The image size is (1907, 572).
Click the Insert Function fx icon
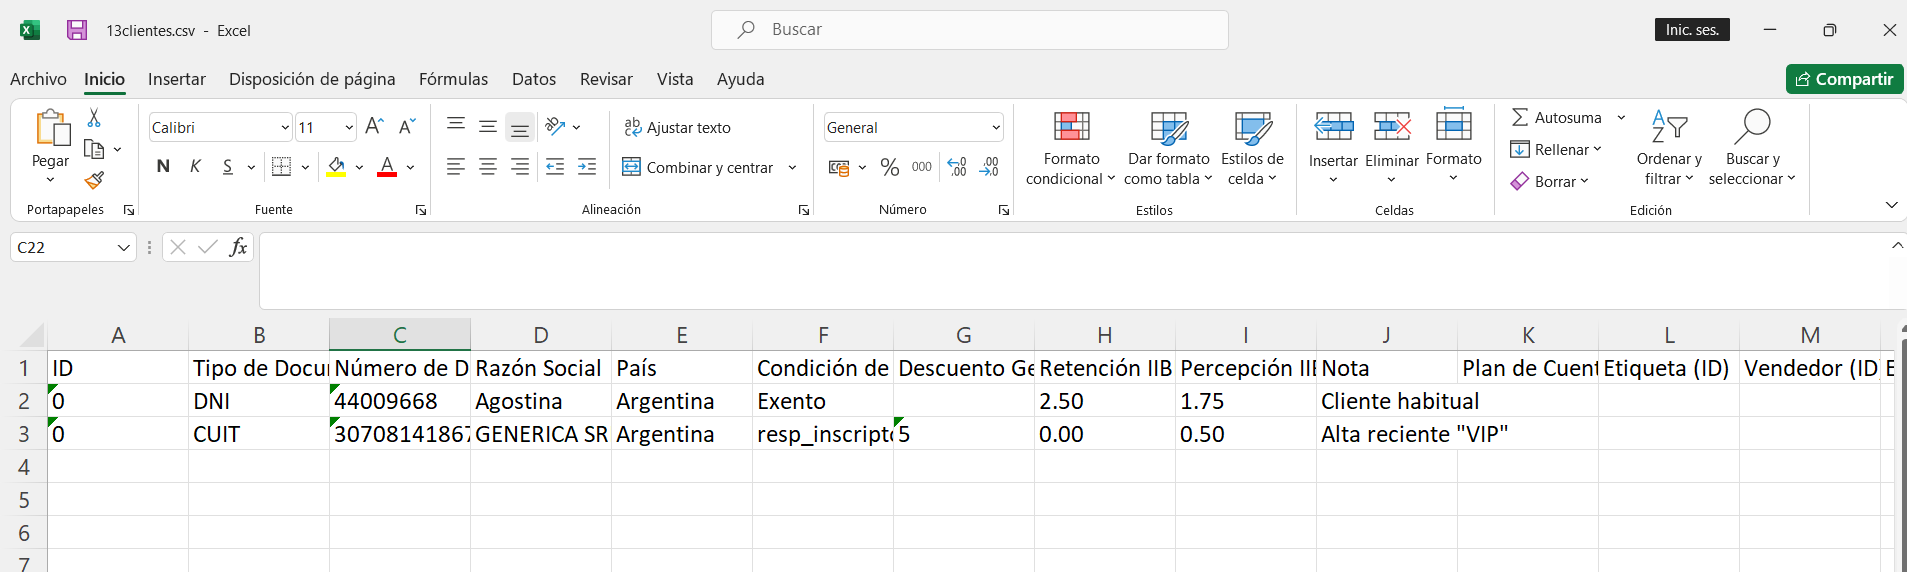click(238, 247)
